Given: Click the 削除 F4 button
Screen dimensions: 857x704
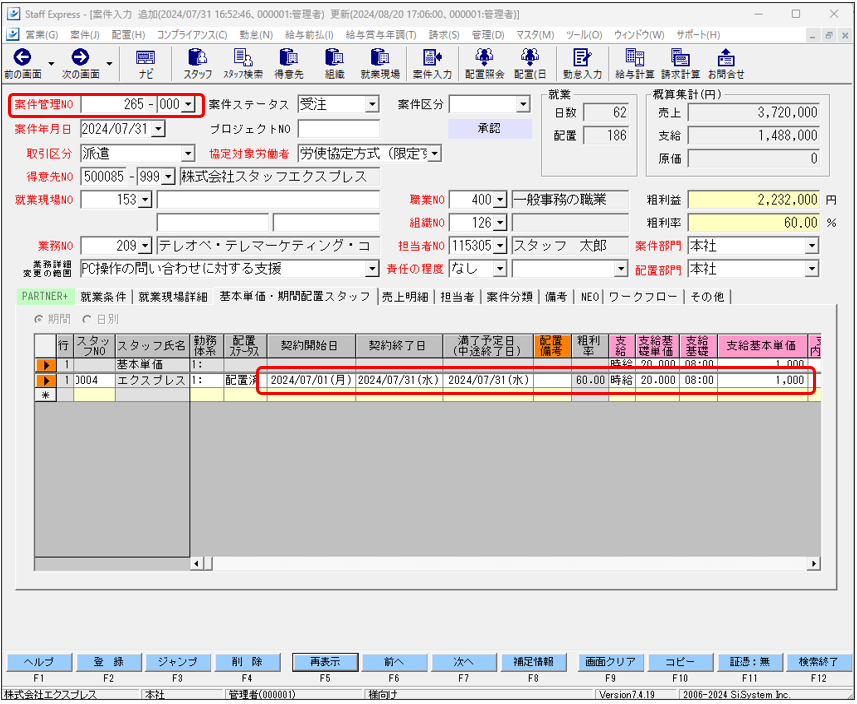Looking at the screenshot, I should (x=248, y=662).
